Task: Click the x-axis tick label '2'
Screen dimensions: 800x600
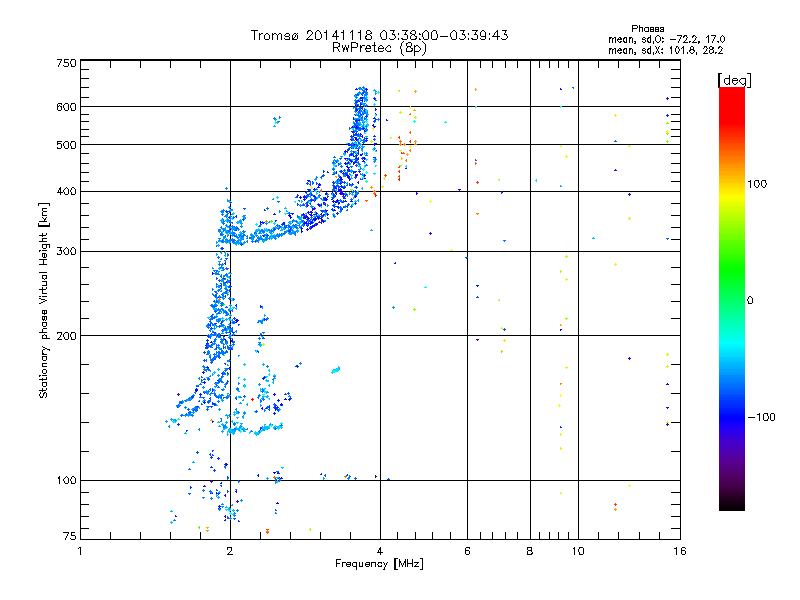Action: (230, 551)
